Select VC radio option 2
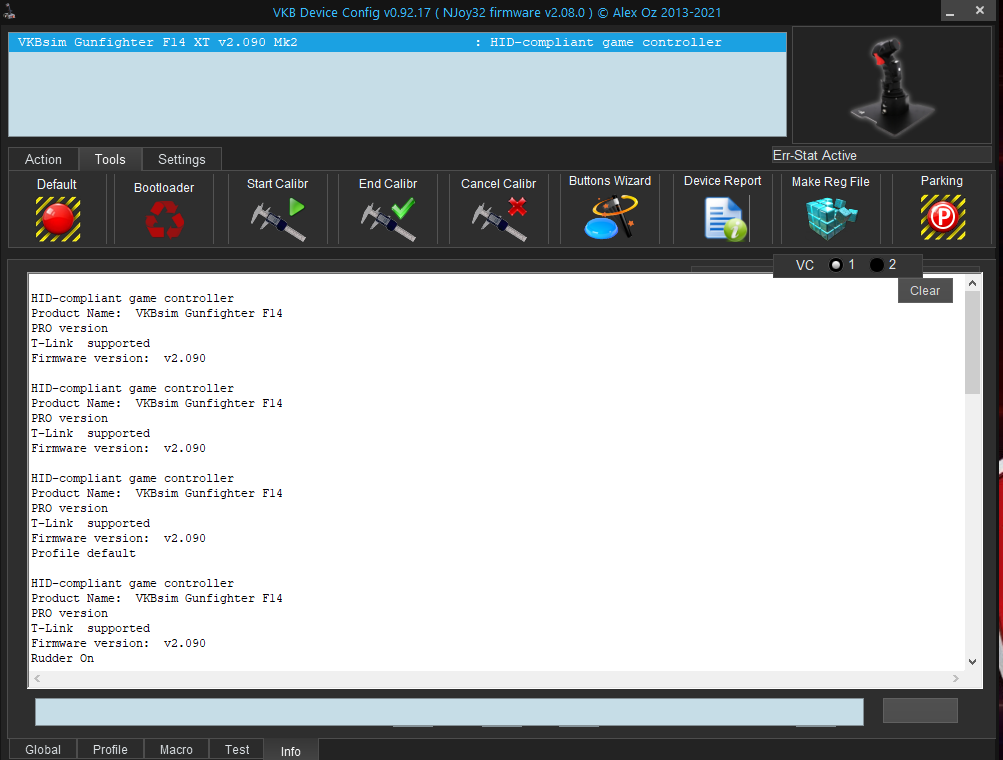This screenshot has height=760, width=1003. tap(877, 265)
